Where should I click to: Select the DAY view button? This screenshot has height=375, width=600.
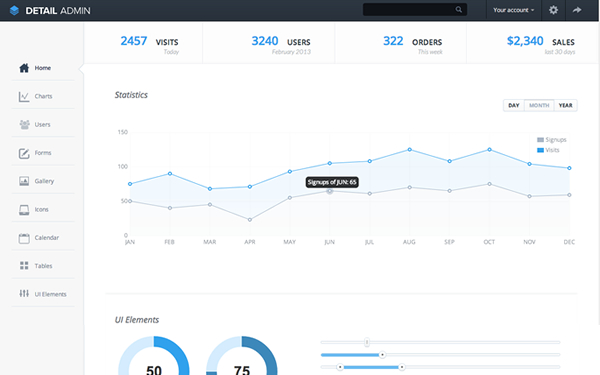coord(514,105)
